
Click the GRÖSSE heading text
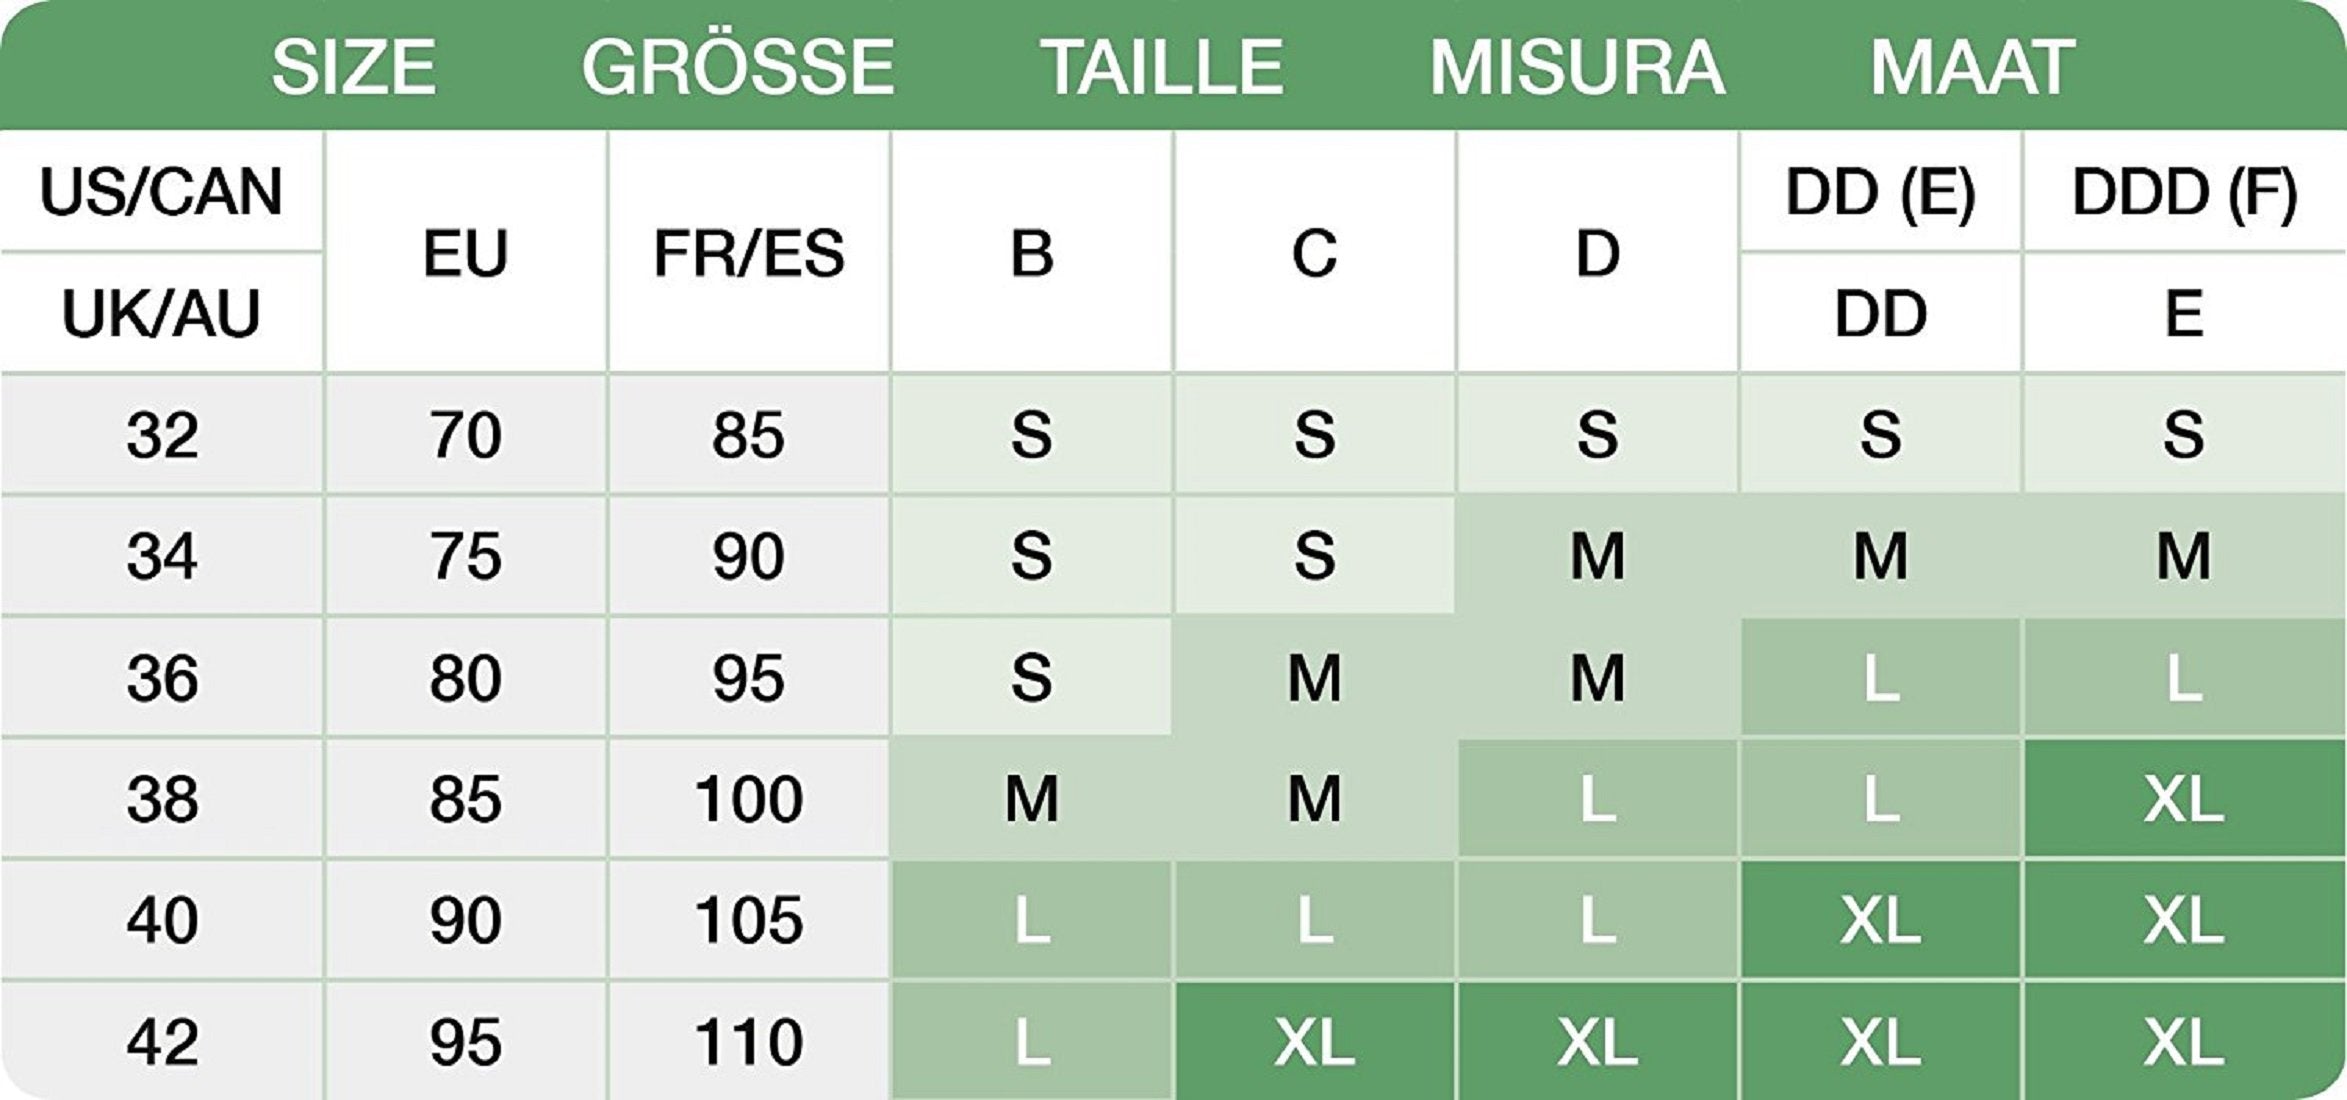pyautogui.click(x=738, y=67)
